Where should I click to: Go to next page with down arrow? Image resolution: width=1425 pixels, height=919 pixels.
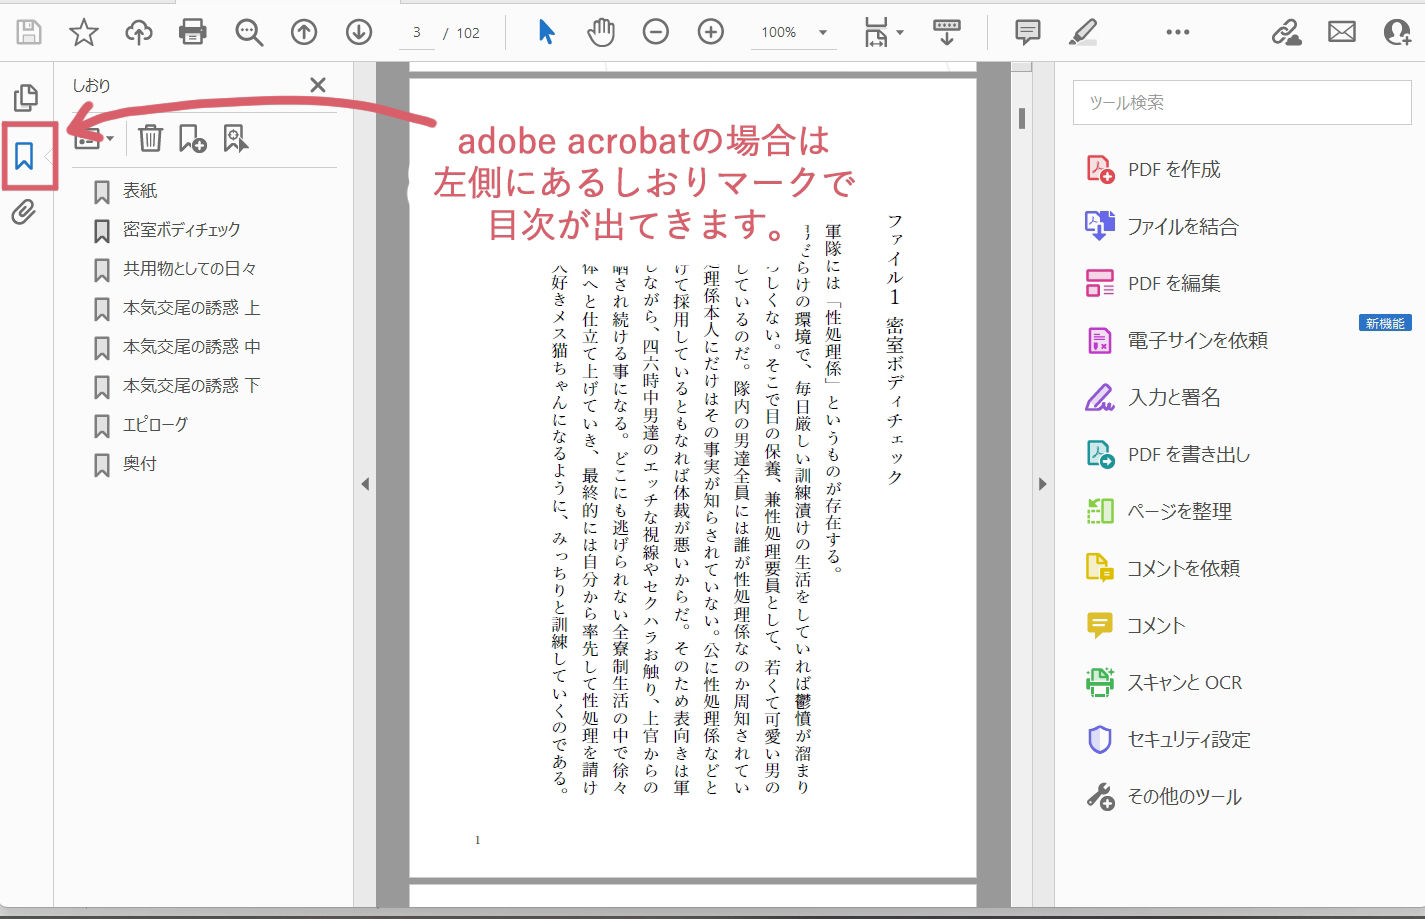(x=359, y=32)
